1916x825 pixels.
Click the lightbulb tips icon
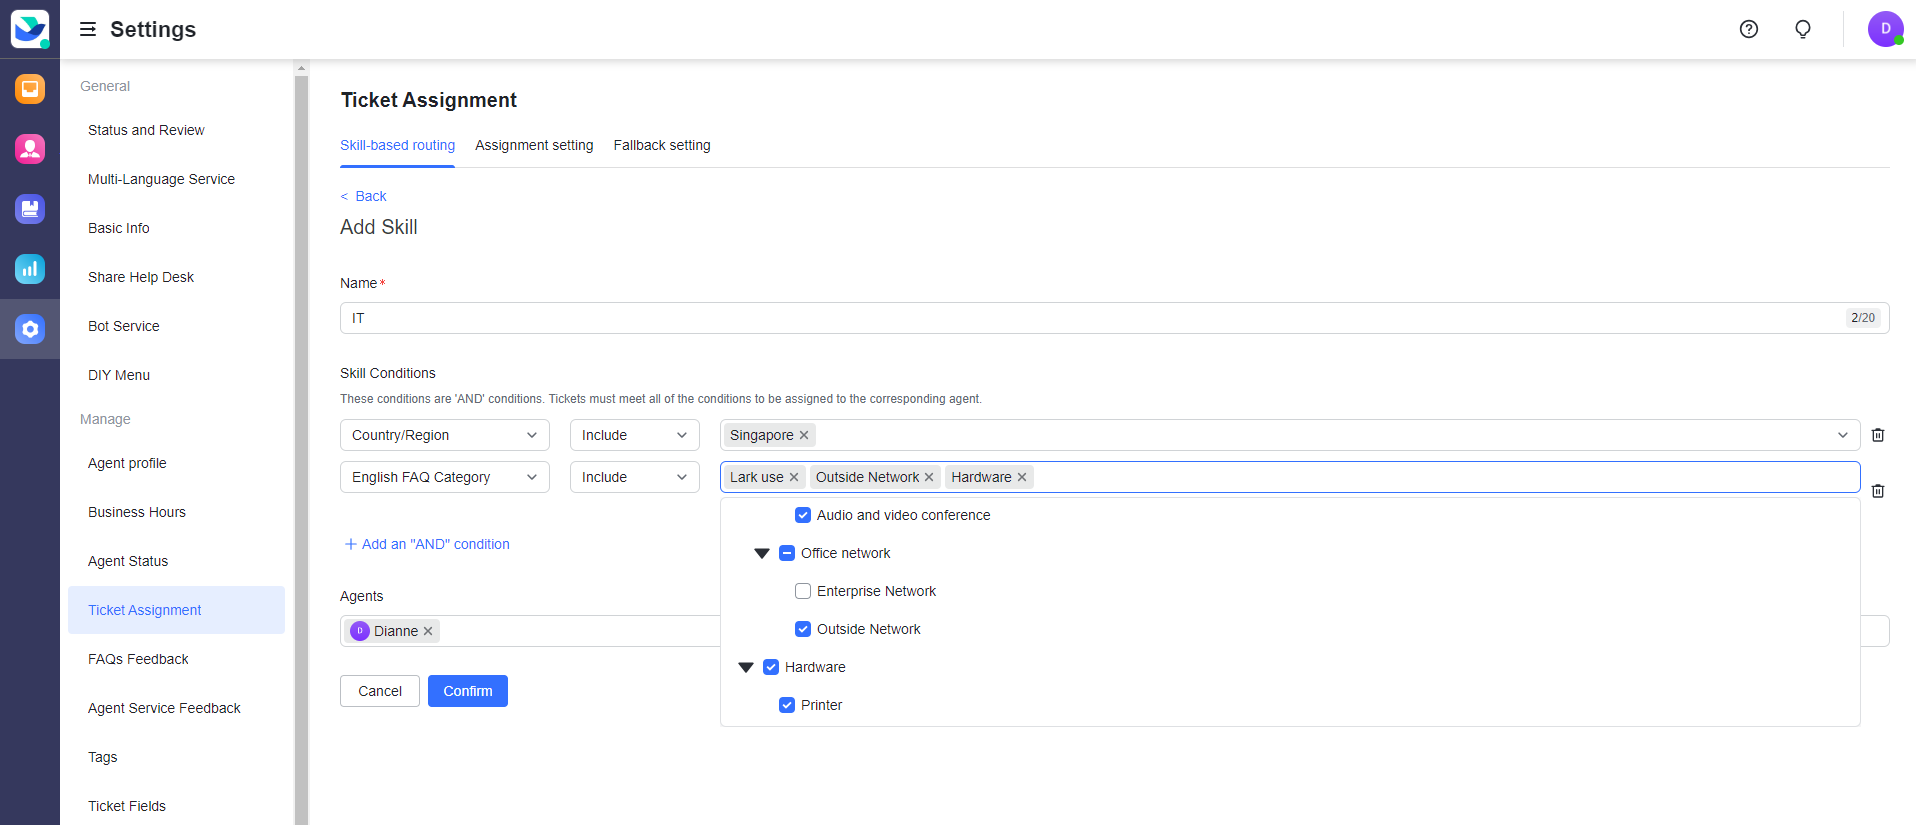[x=1802, y=29]
